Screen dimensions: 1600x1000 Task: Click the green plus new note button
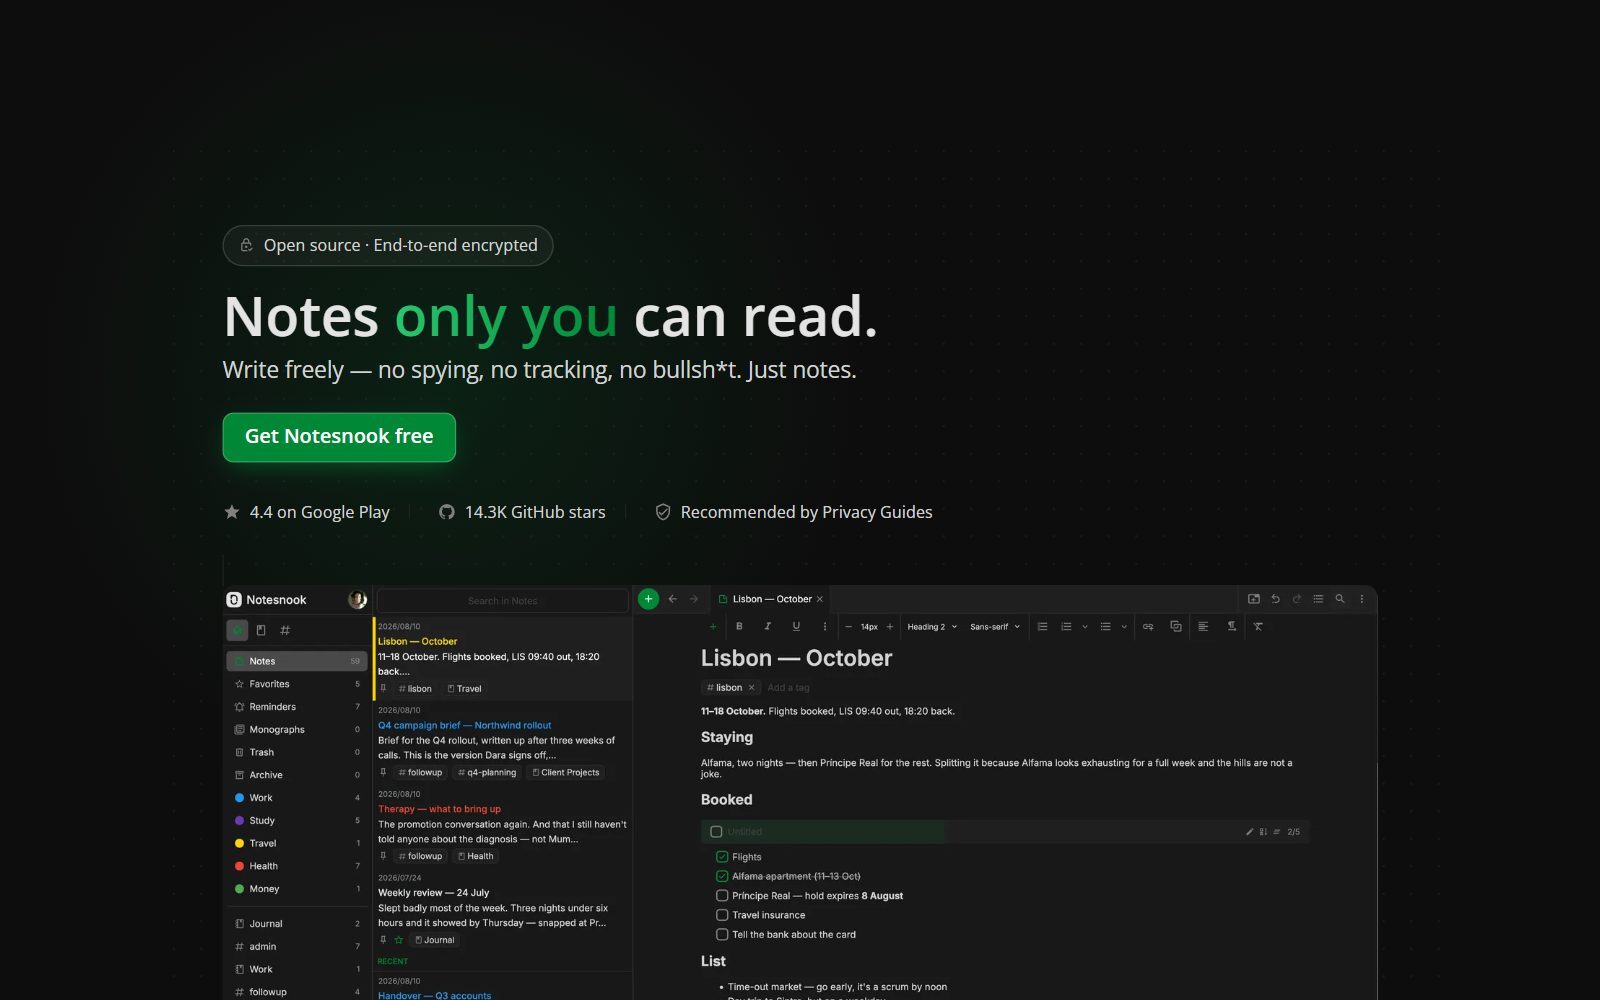click(x=648, y=599)
